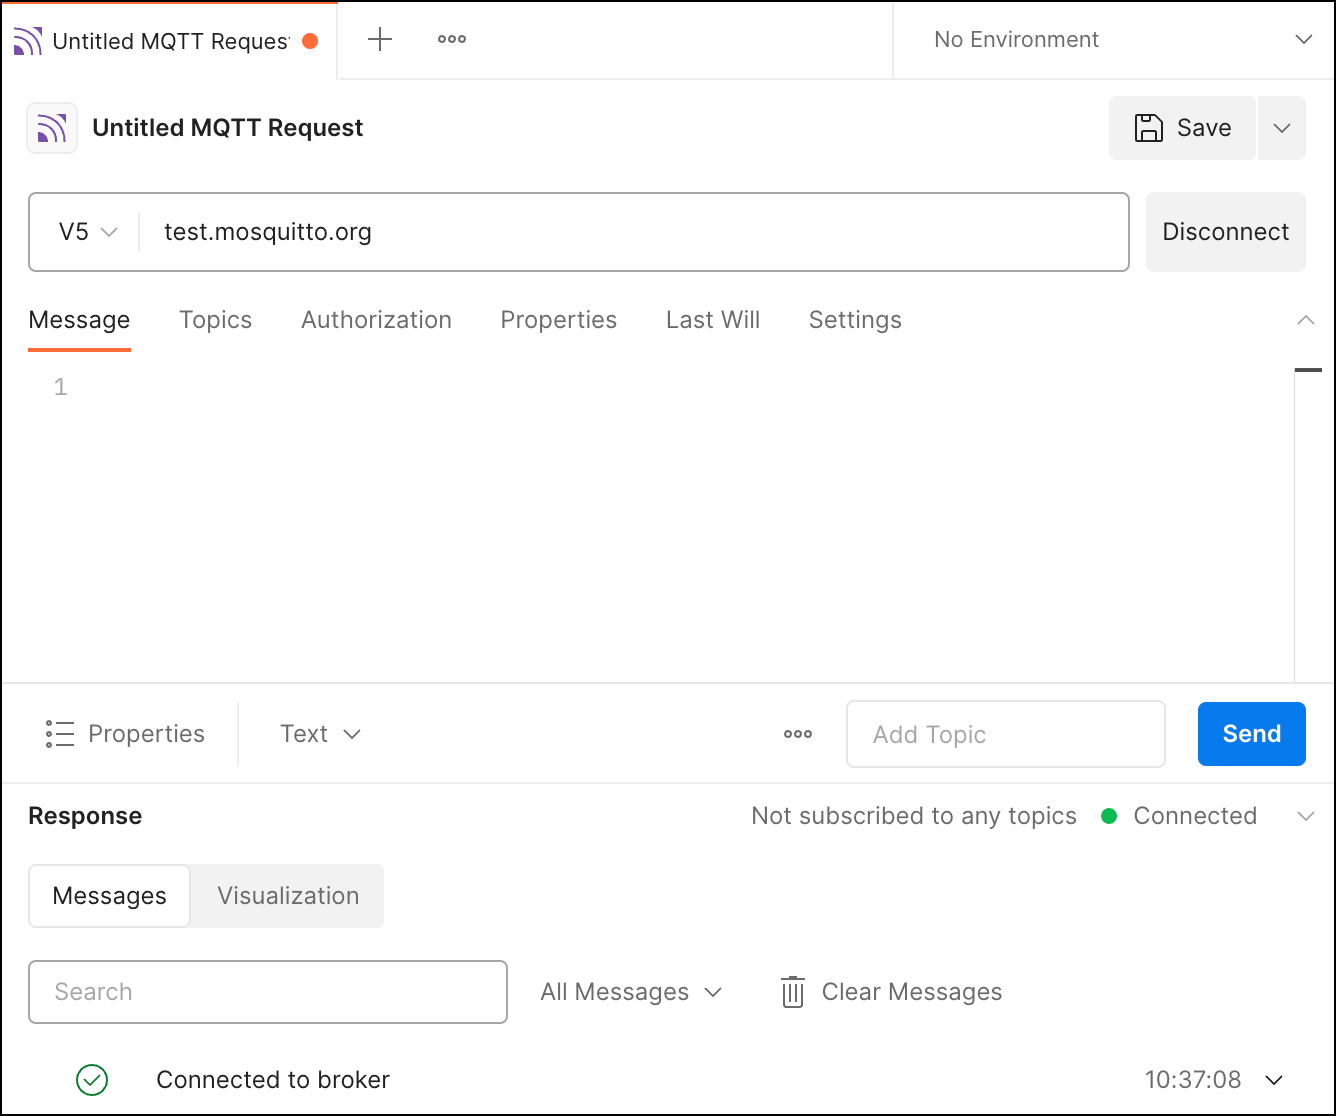Viewport: 1336px width, 1116px height.
Task: Open the V5 protocol version dropdown
Action: (x=87, y=232)
